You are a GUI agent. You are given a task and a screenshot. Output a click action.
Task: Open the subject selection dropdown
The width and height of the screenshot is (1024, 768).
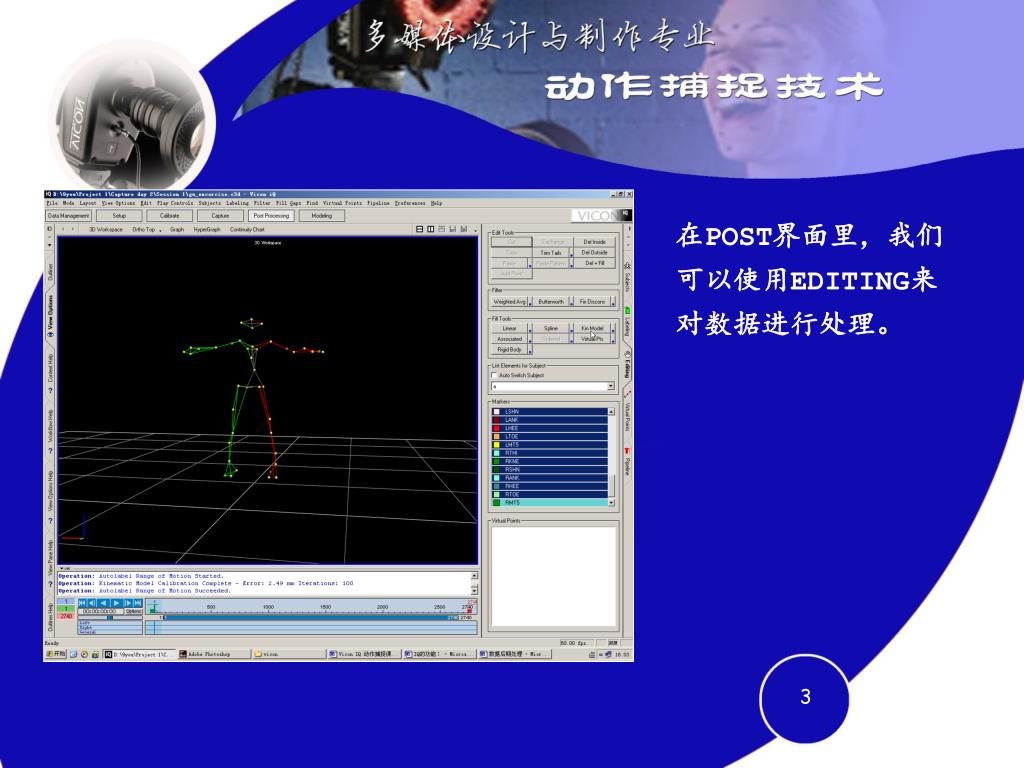pyautogui.click(x=611, y=386)
